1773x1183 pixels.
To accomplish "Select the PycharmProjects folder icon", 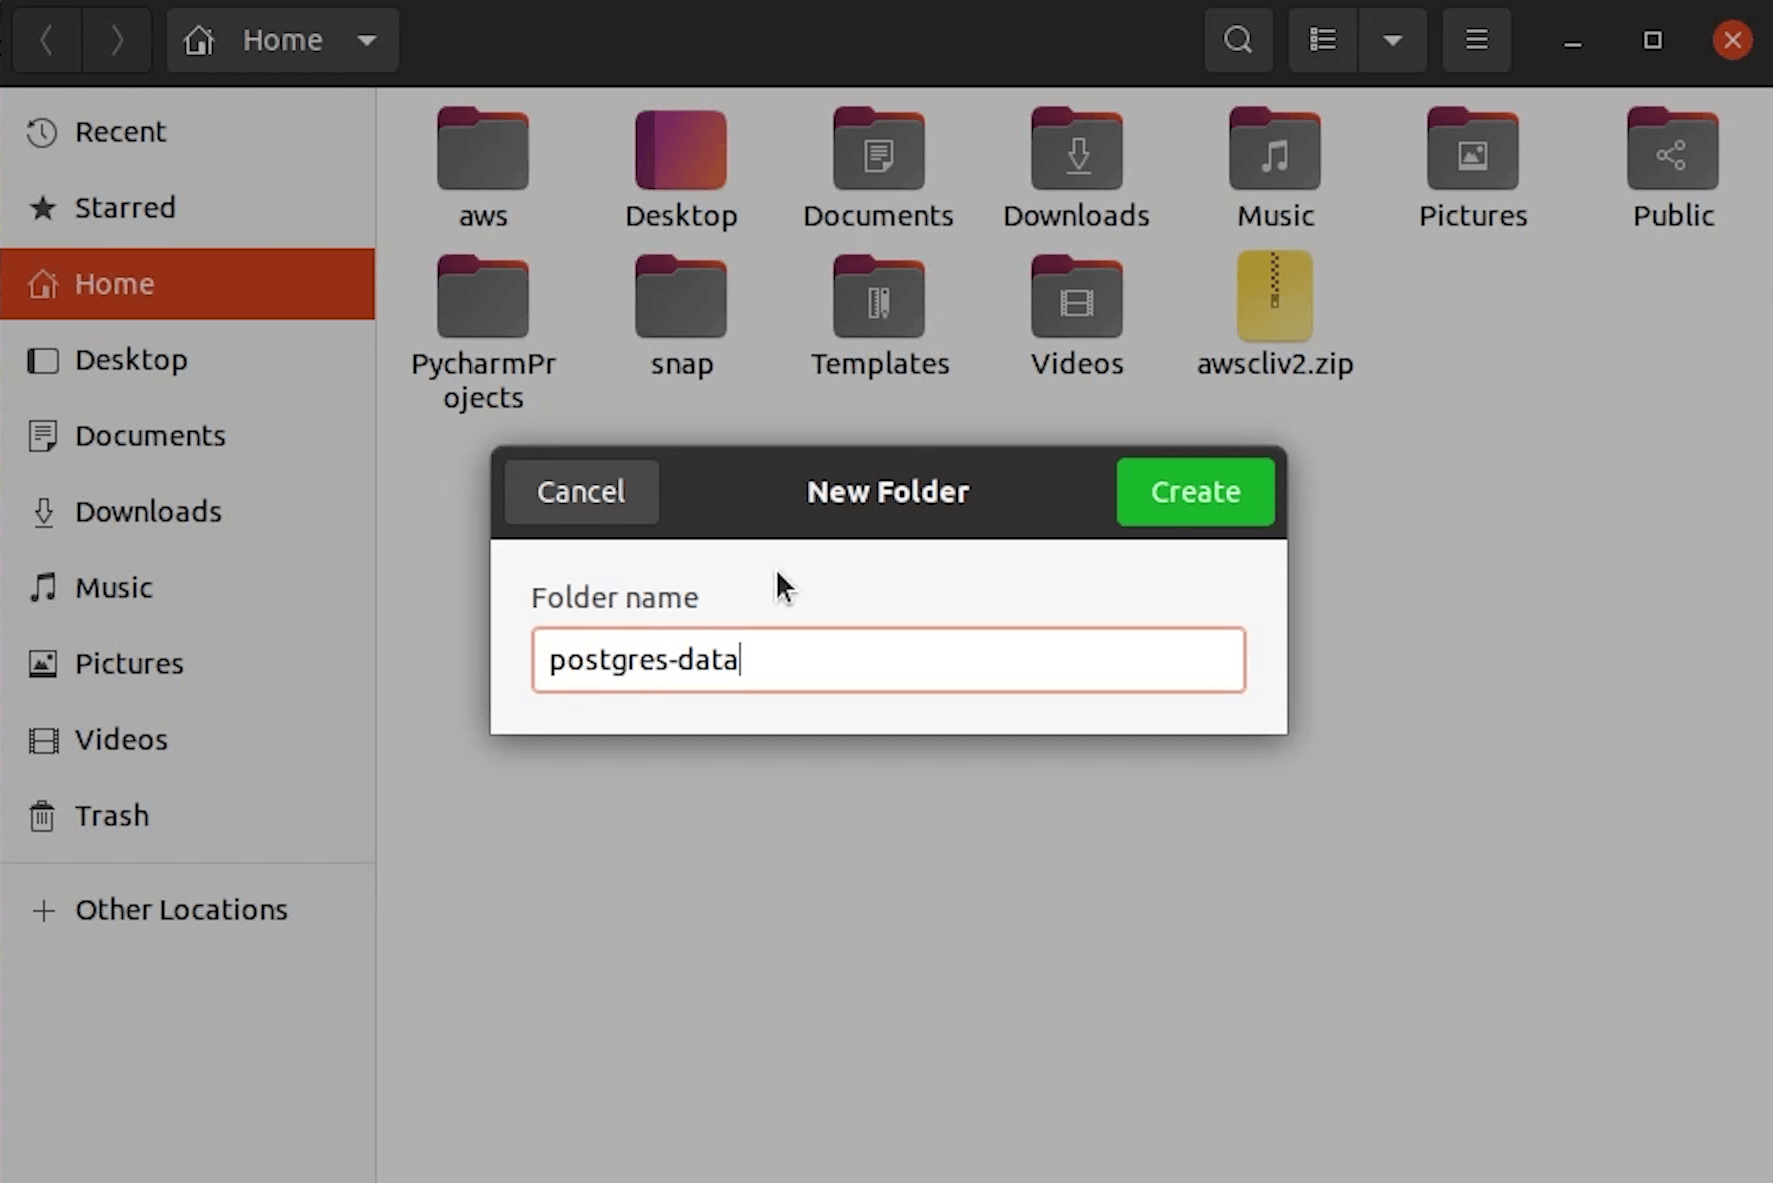I will tap(482, 297).
